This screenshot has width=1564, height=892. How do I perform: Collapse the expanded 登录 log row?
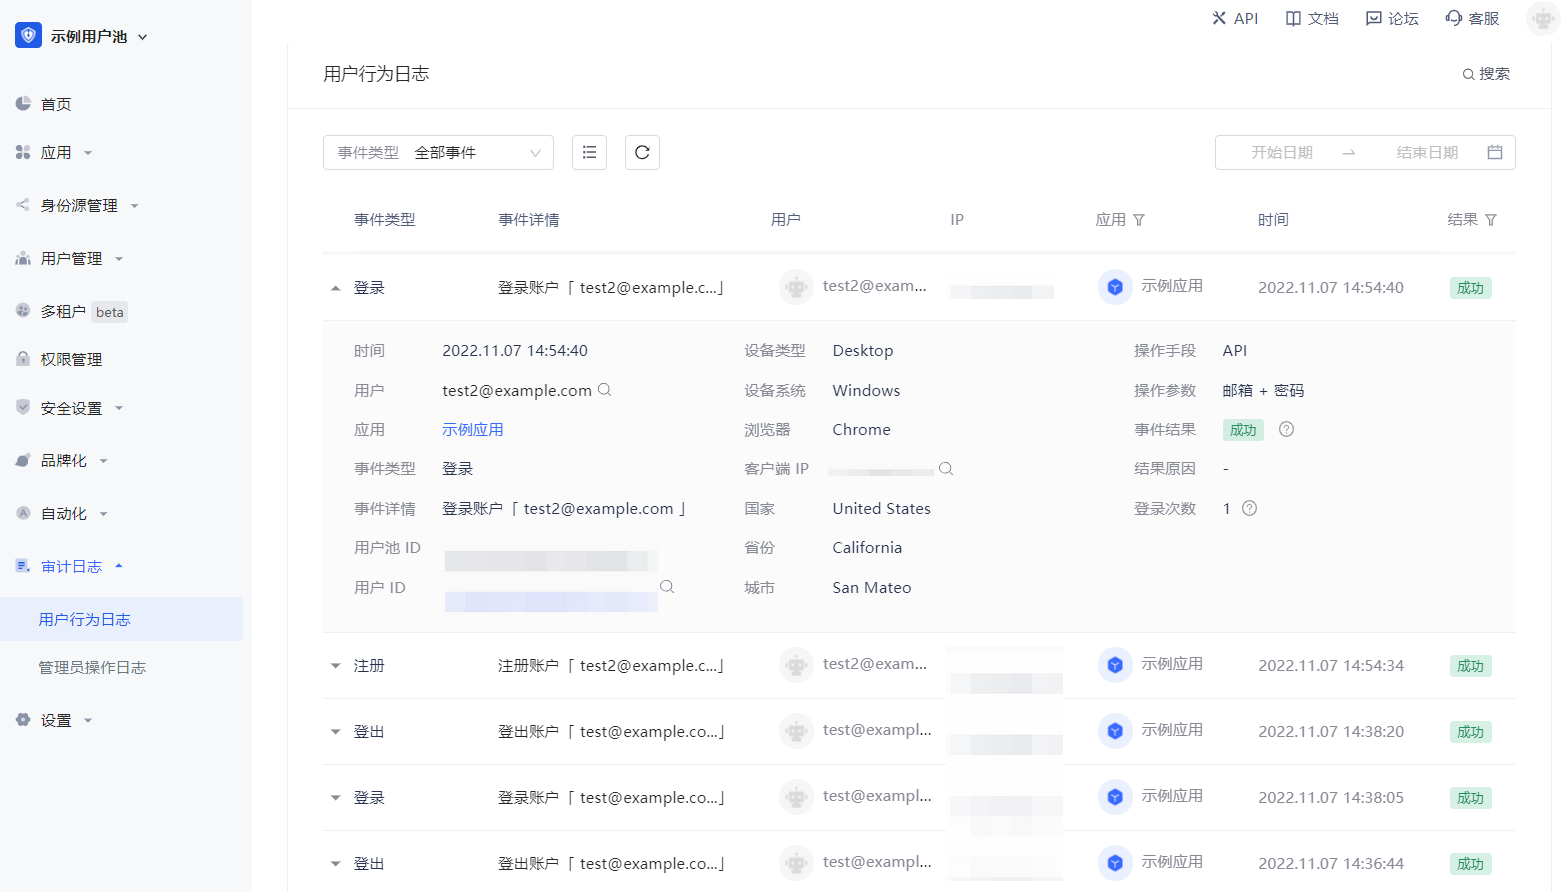(336, 288)
